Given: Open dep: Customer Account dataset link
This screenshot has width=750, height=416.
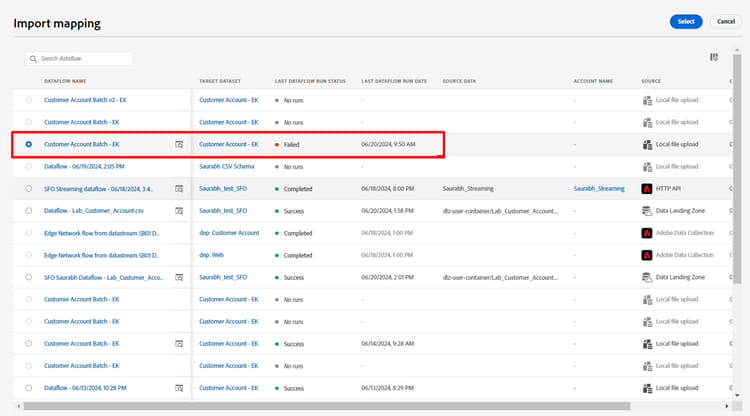Looking at the screenshot, I should point(229,233).
